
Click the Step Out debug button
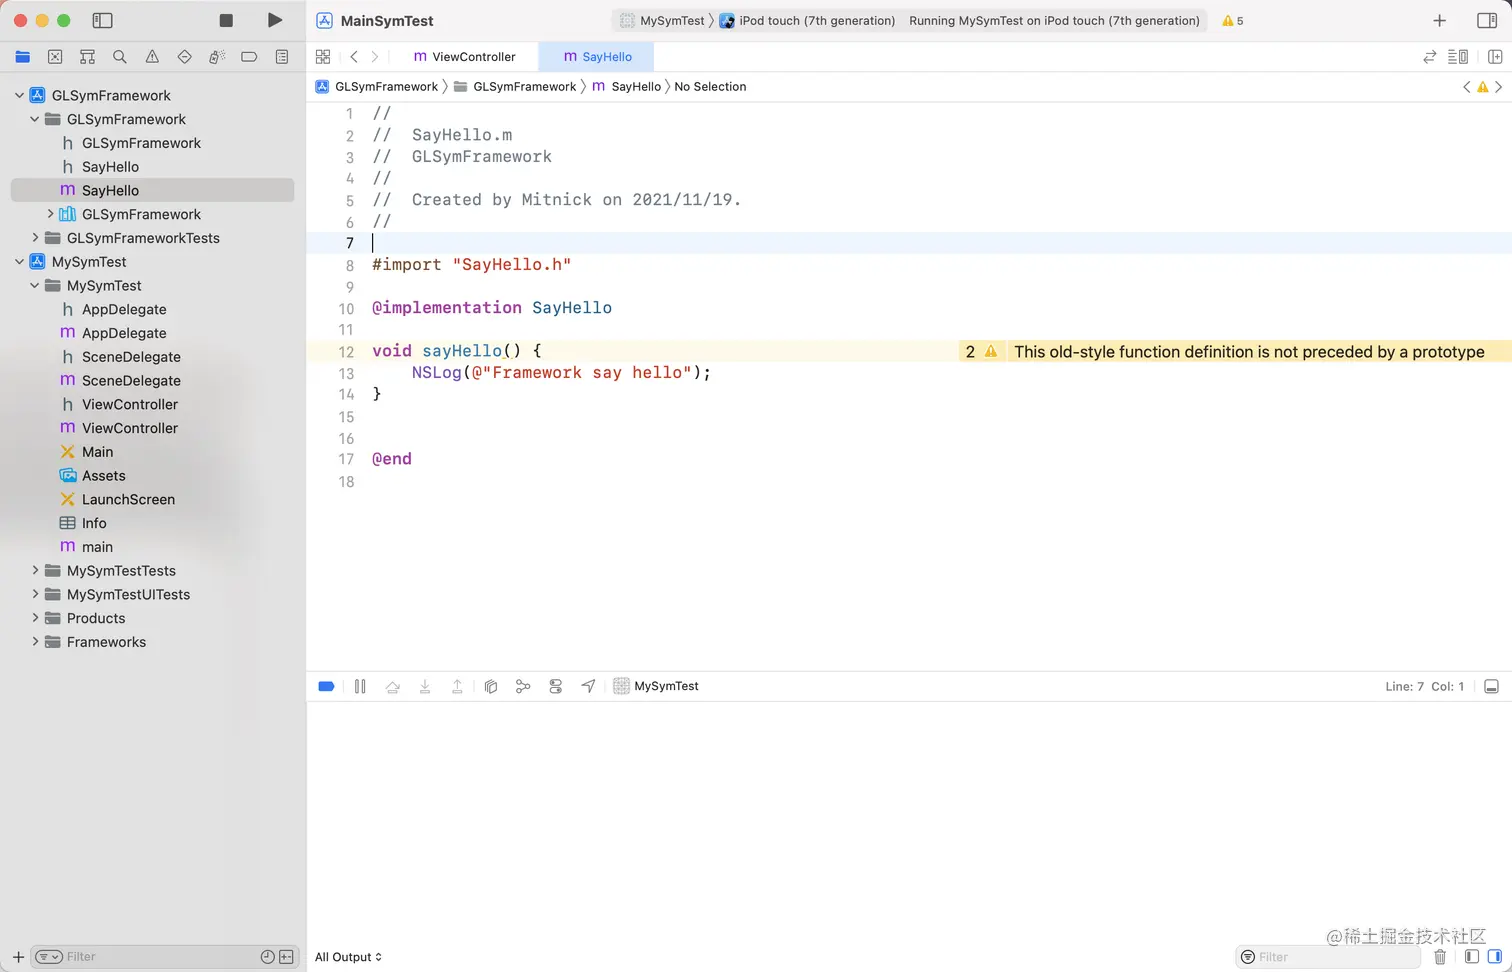[457, 686]
